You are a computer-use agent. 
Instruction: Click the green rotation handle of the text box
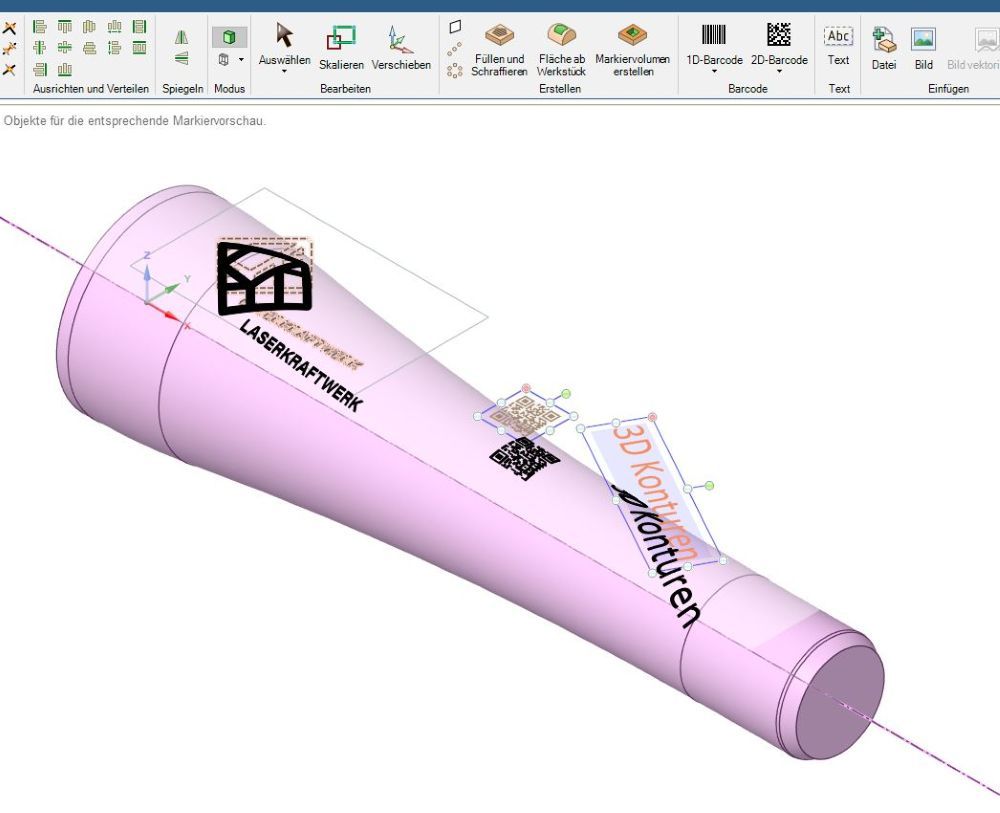[x=709, y=486]
